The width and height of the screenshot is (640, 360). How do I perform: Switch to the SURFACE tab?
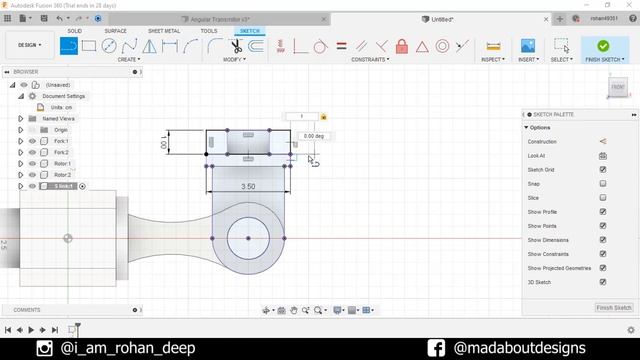click(x=116, y=31)
